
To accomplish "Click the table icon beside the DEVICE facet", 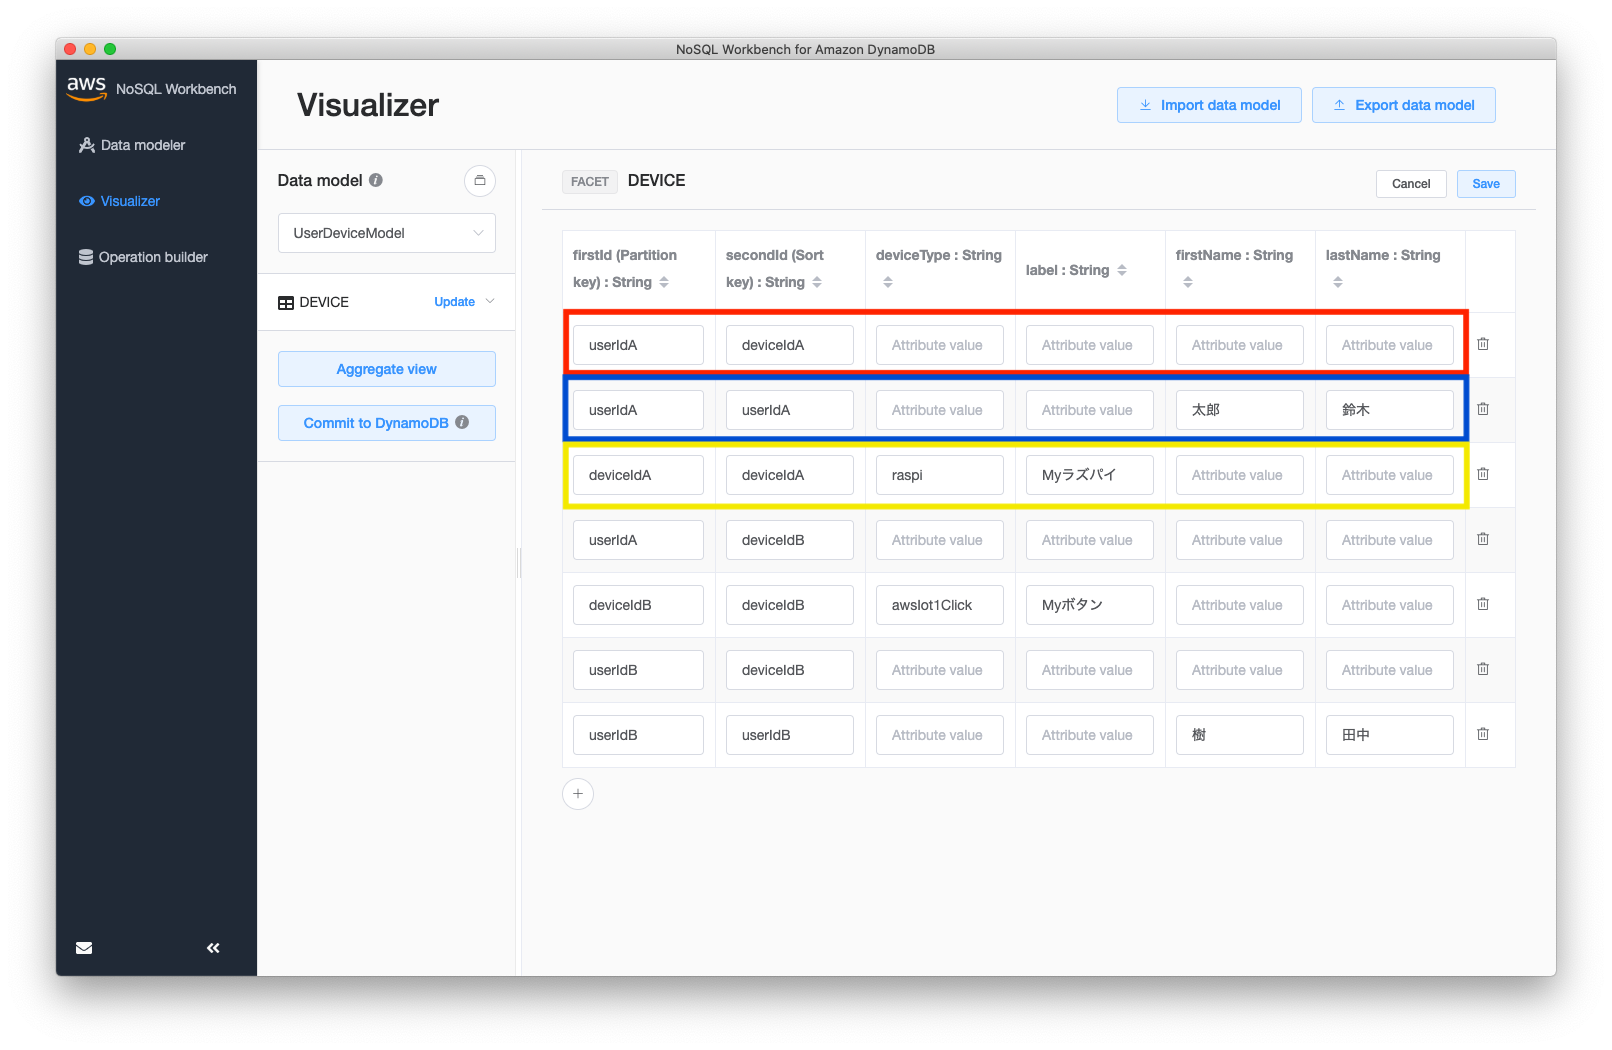I will [x=286, y=302].
